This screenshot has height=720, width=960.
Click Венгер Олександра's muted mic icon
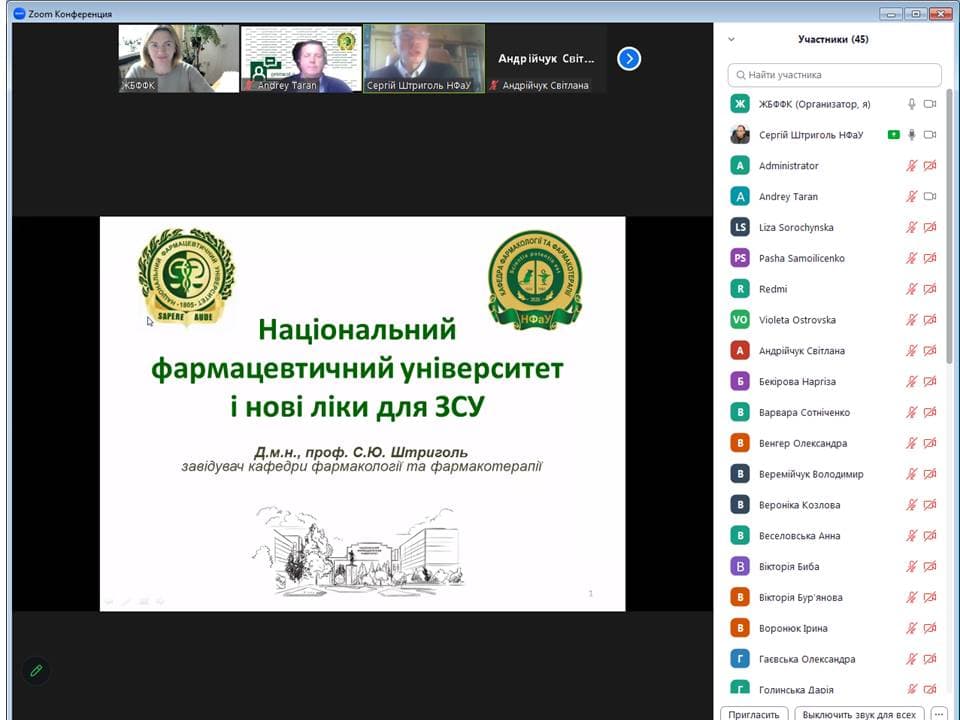(x=912, y=443)
